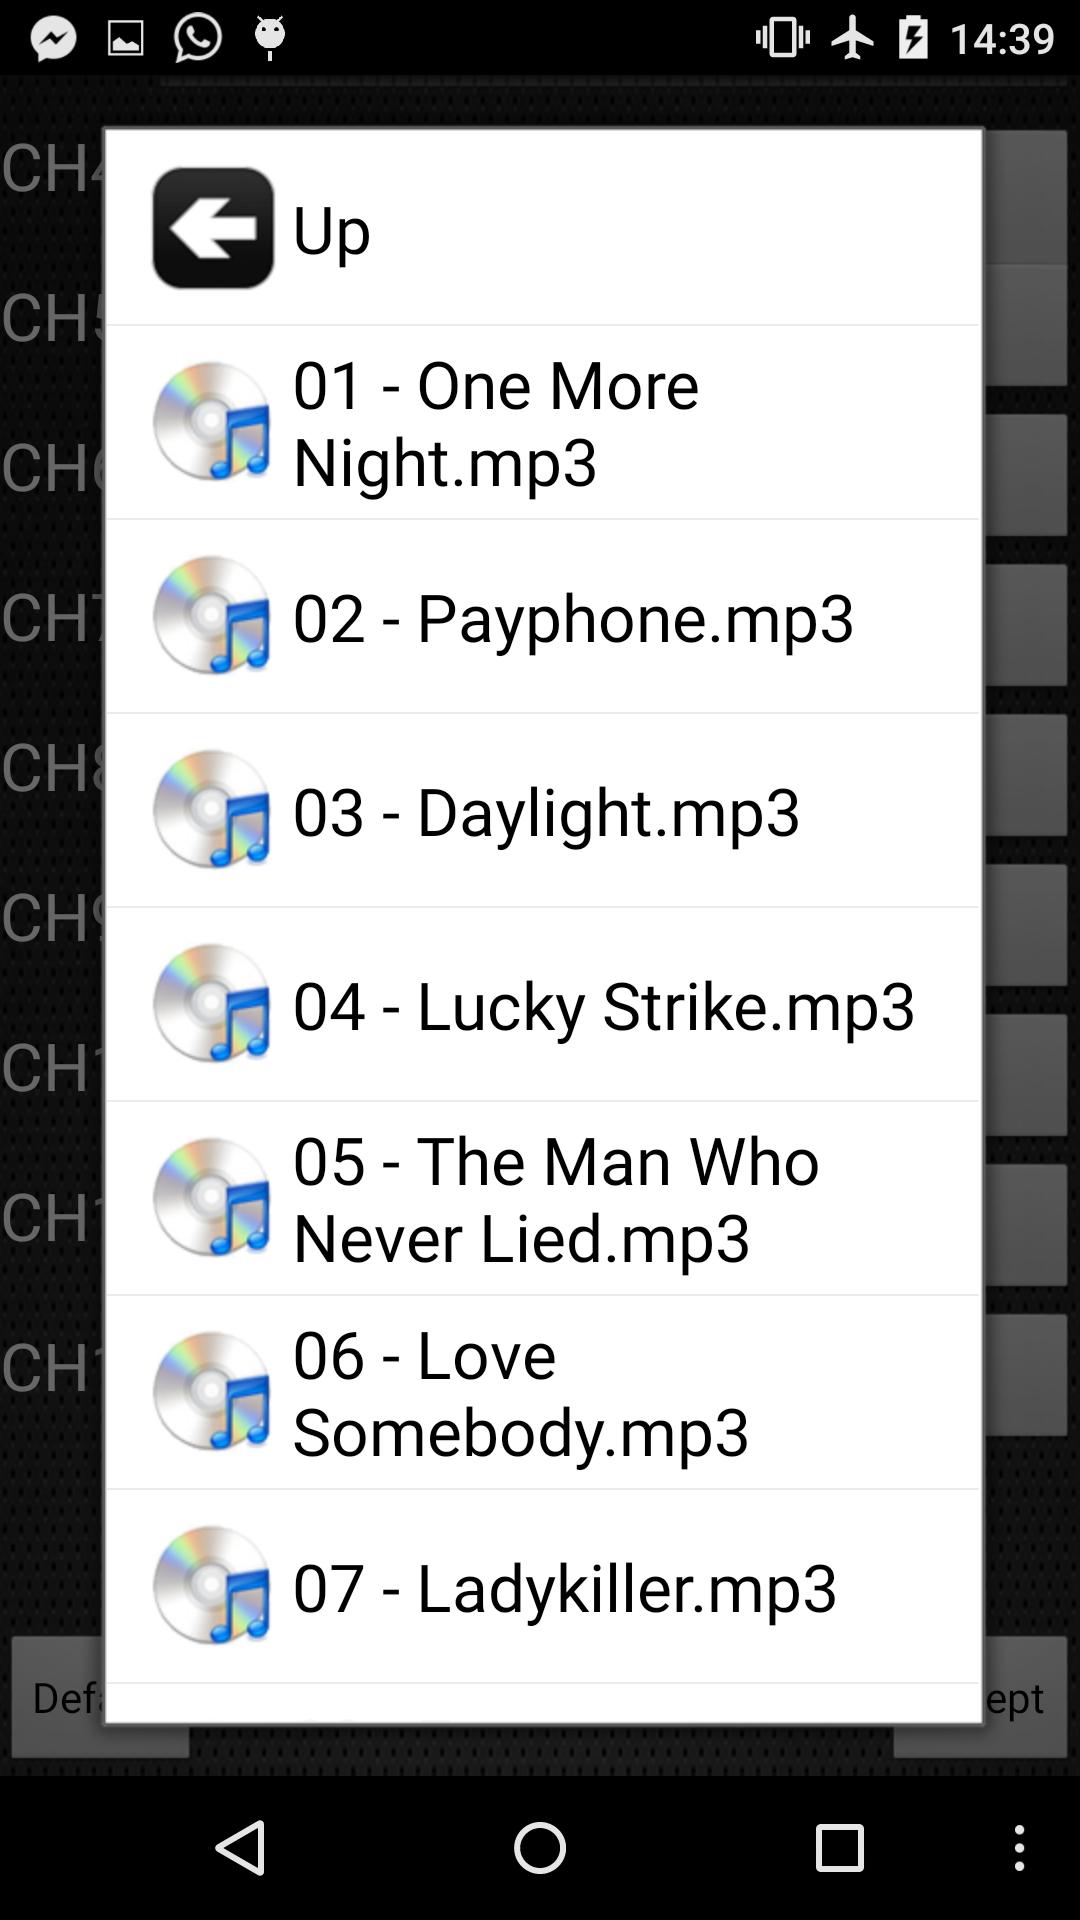This screenshot has height=1920, width=1080.
Task: Tap the CD icon beside One More Night
Action: click(213, 422)
